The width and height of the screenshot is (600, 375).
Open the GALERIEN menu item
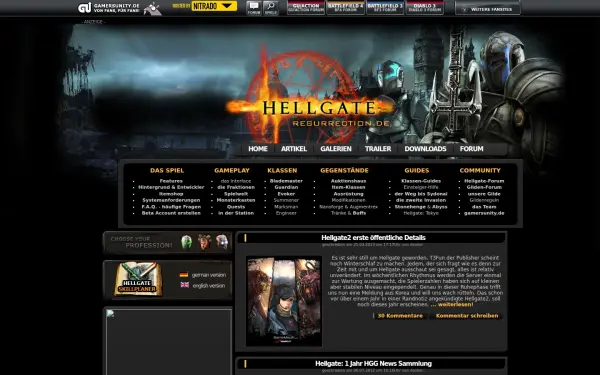pyautogui.click(x=336, y=149)
